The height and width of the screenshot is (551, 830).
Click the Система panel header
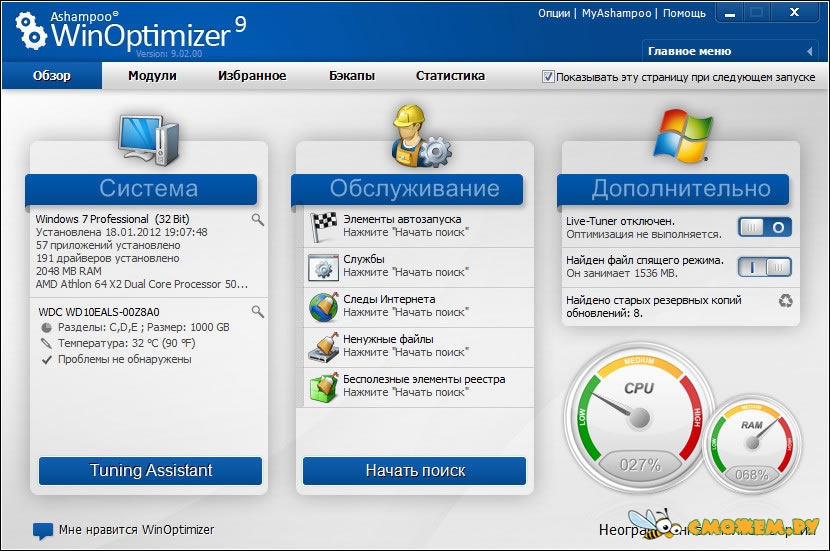pos(141,188)
